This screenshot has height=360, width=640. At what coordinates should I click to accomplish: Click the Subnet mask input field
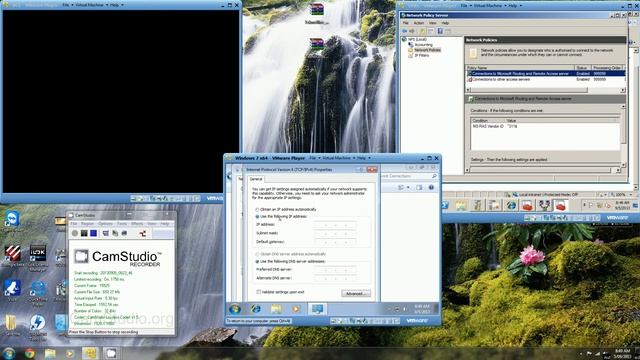point(336,233)
